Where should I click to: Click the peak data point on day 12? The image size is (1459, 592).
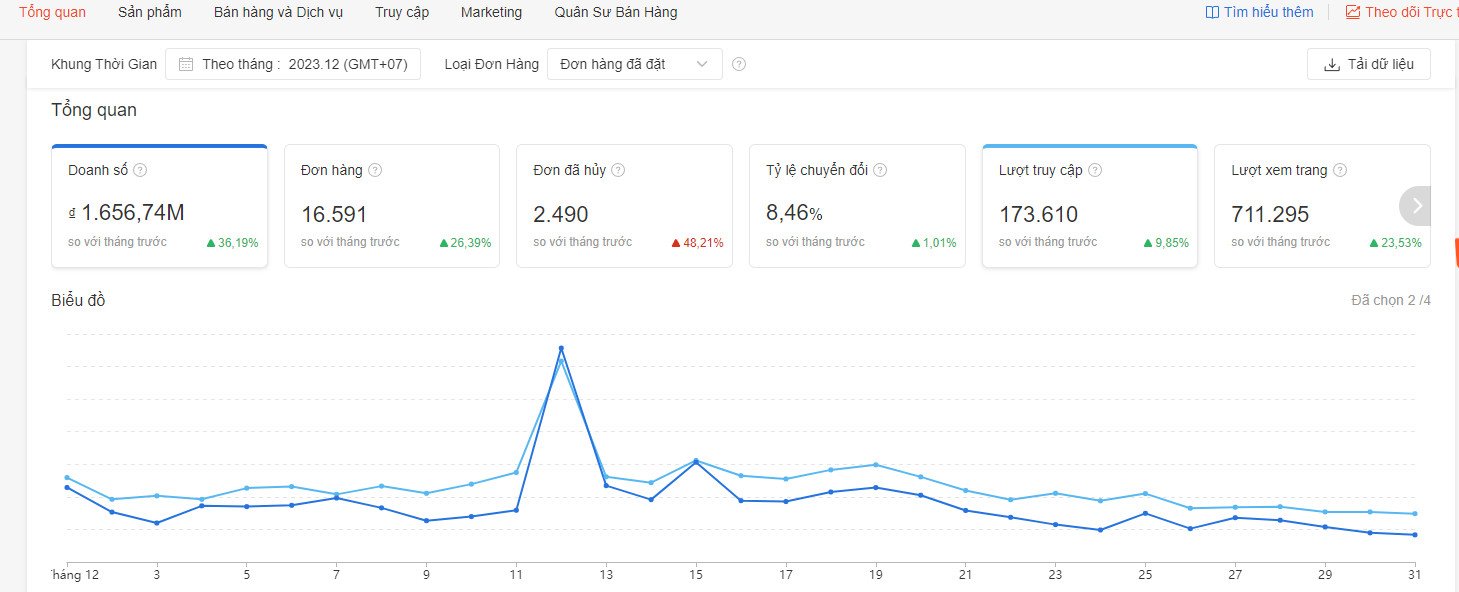click(x=561, y=348)
